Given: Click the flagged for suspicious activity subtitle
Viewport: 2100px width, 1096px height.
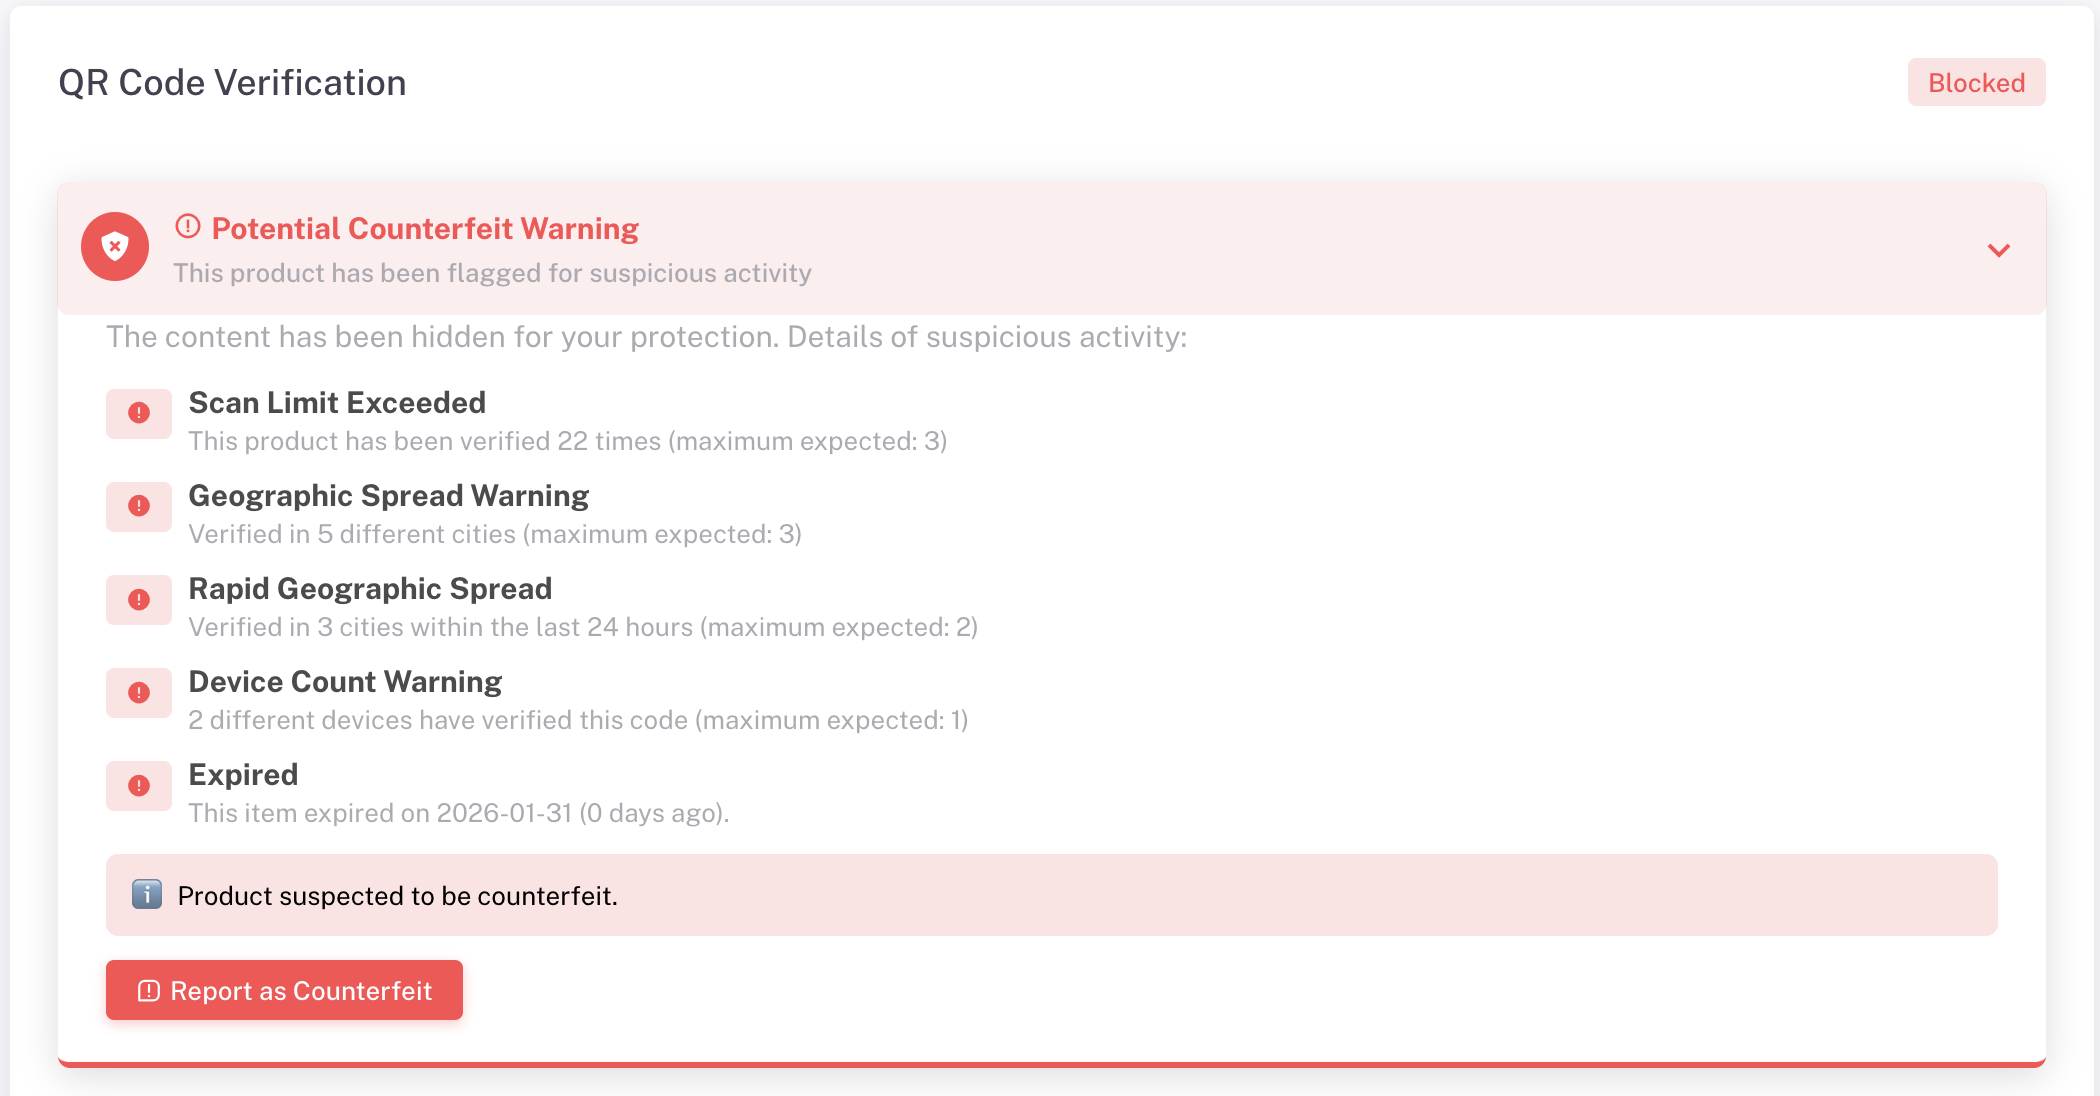Looking at the screenshot, I should [492, 273].
